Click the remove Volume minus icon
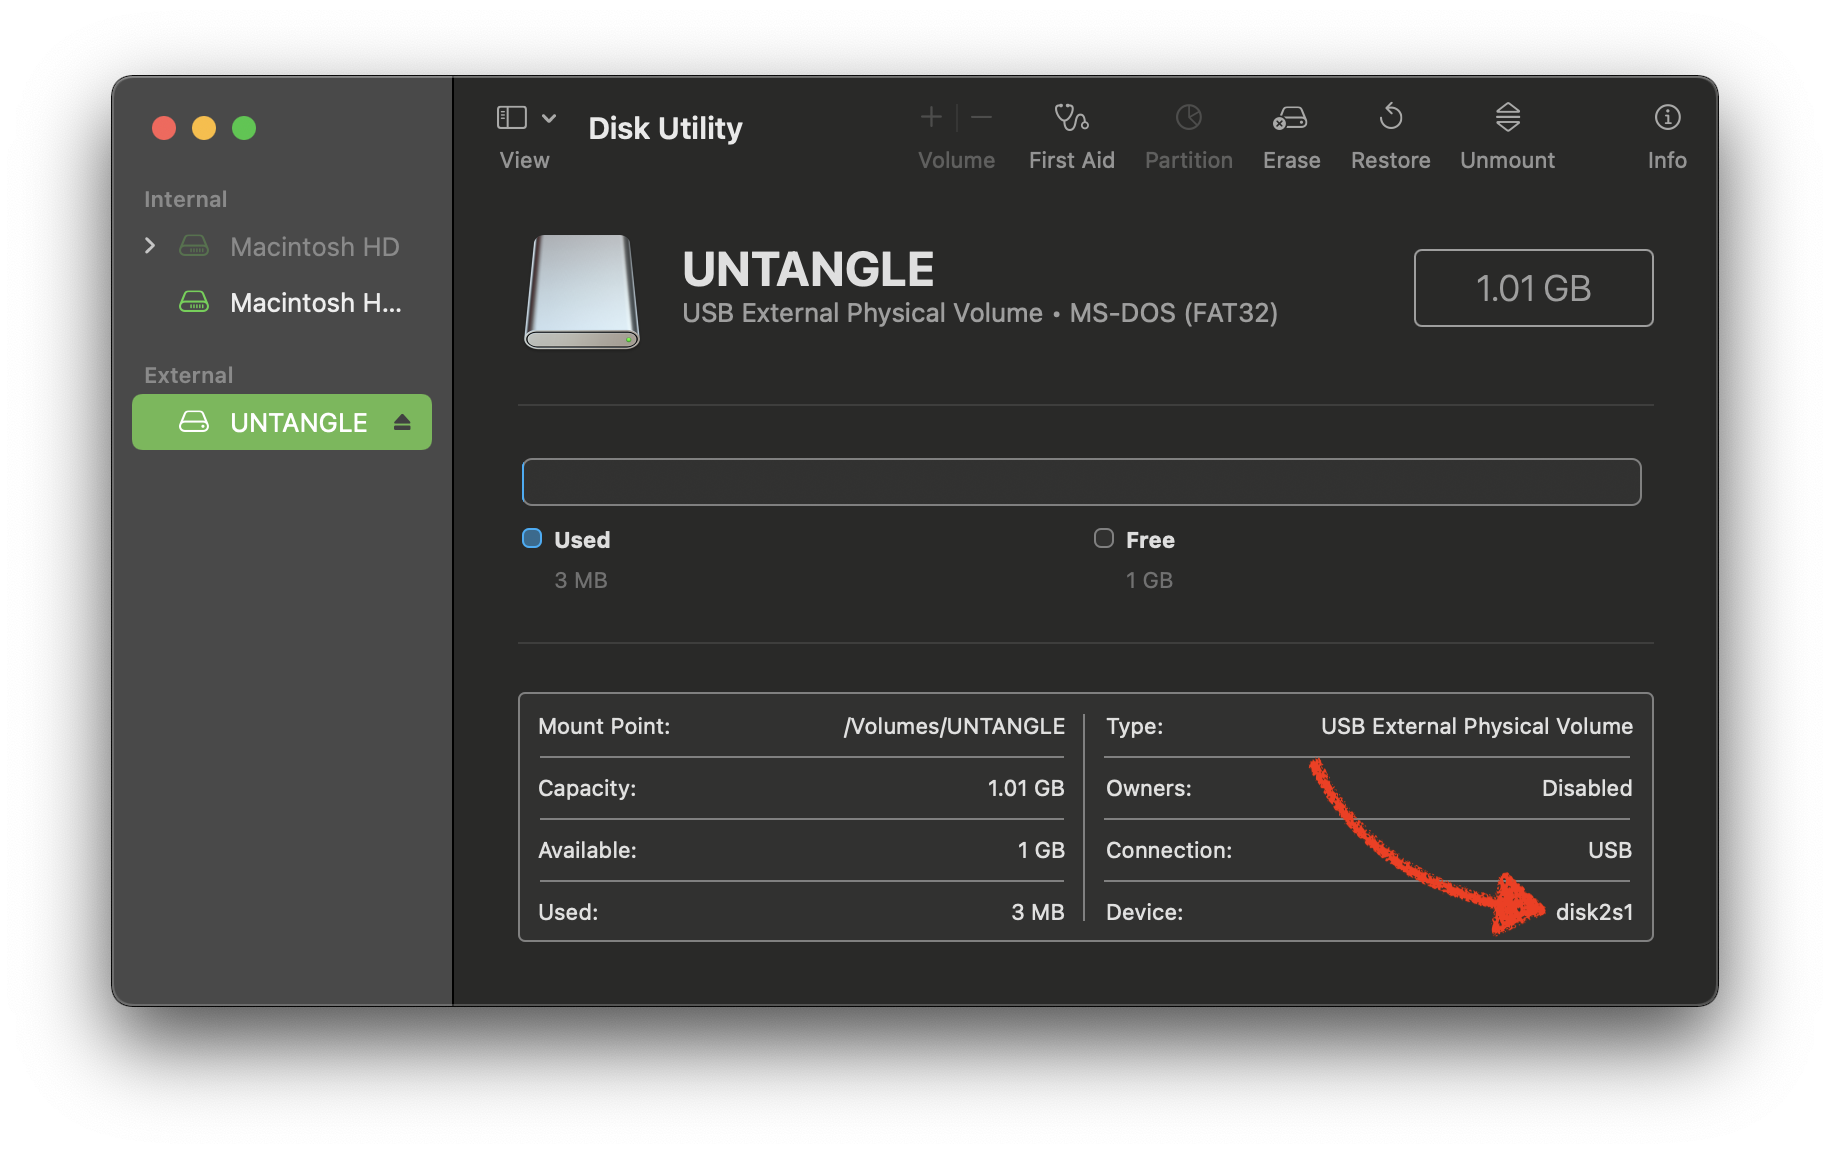 click(982, 117)
